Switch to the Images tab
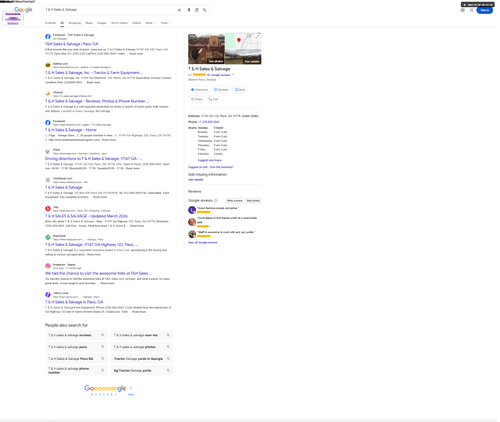 click(x=102, y=23)
